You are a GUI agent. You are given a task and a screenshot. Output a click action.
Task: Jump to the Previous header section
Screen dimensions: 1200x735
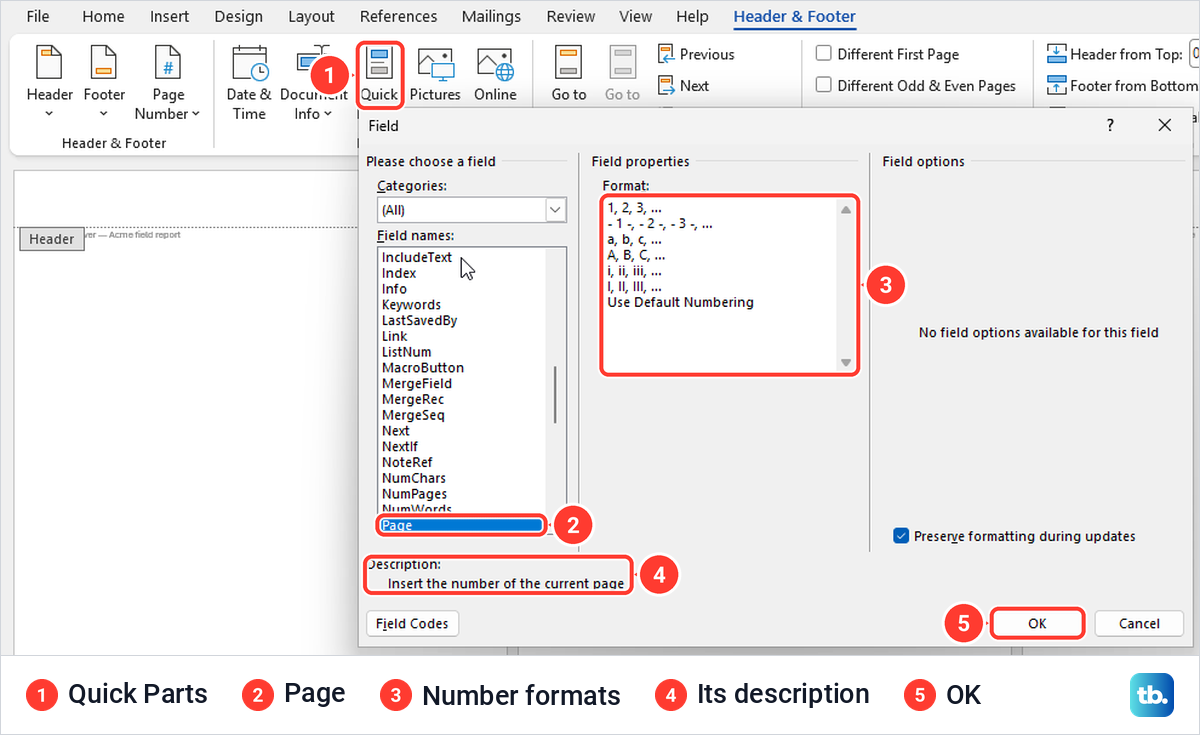(x=696, y=54)
